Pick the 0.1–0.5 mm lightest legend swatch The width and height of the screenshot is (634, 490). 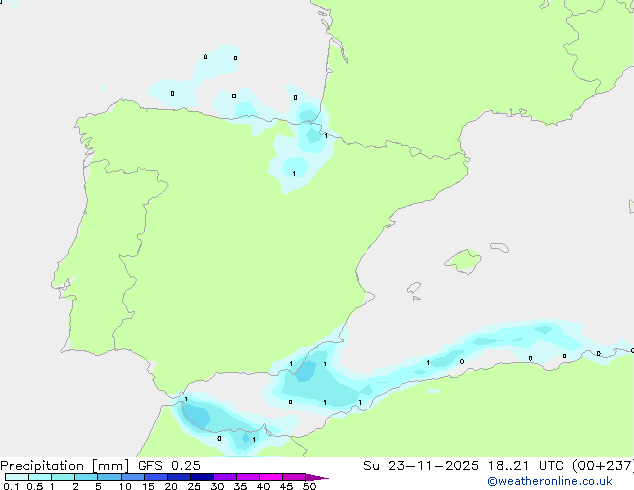click(x=17, y=477)
